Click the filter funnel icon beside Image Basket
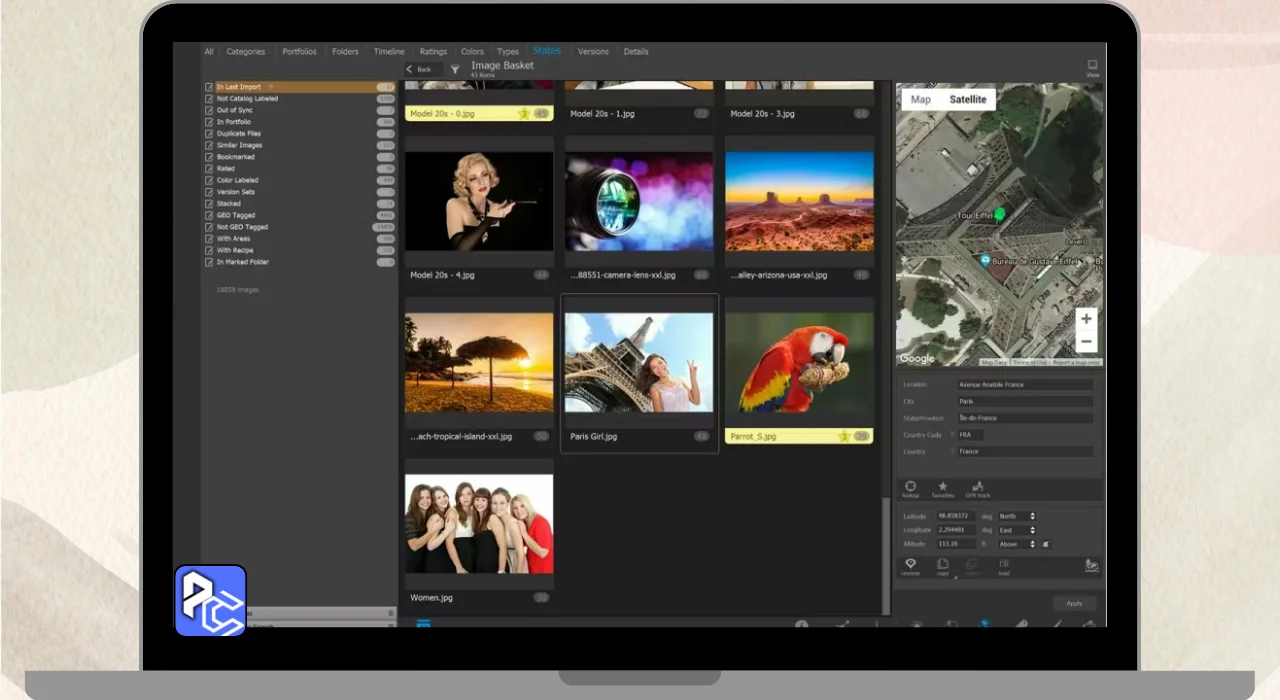This screenshot has height=700, width=1280. [455, 69]
